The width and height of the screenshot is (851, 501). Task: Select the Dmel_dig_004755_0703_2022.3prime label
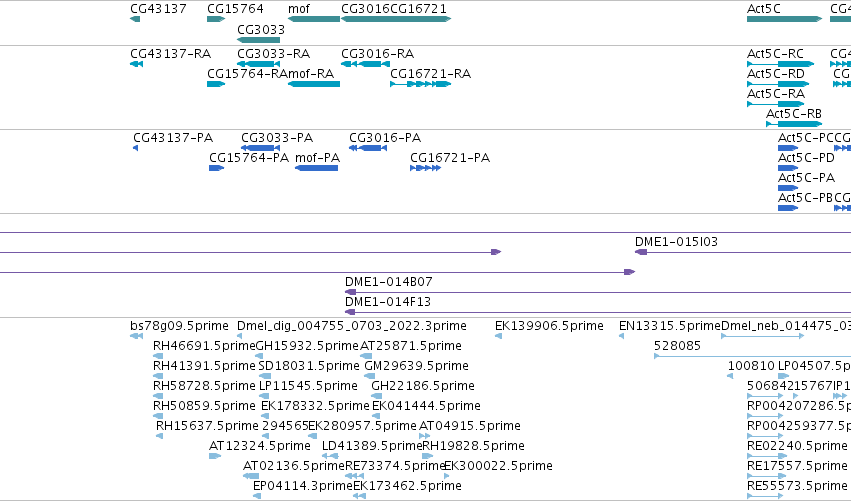point(352,326)
